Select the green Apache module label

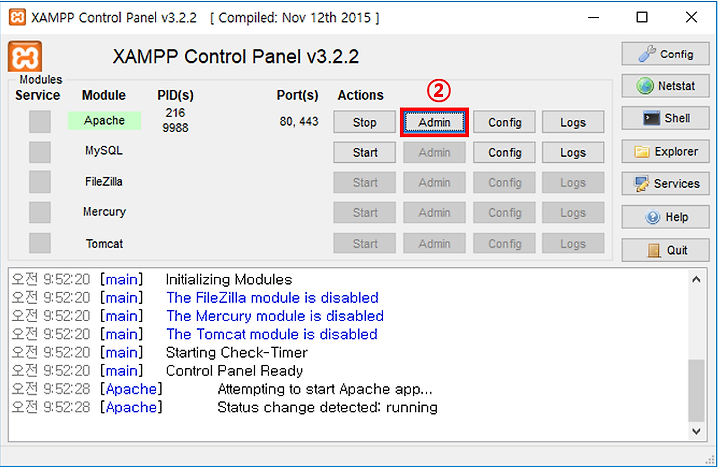pyautogui.click(x=104, y=120)
